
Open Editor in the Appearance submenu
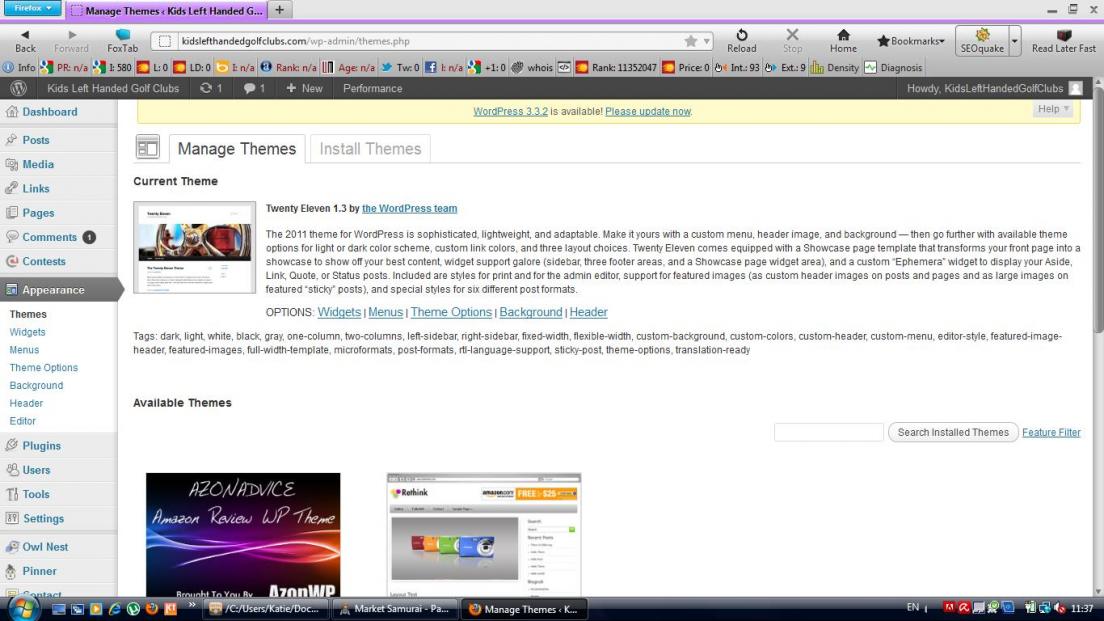click(x=23, y=421)
